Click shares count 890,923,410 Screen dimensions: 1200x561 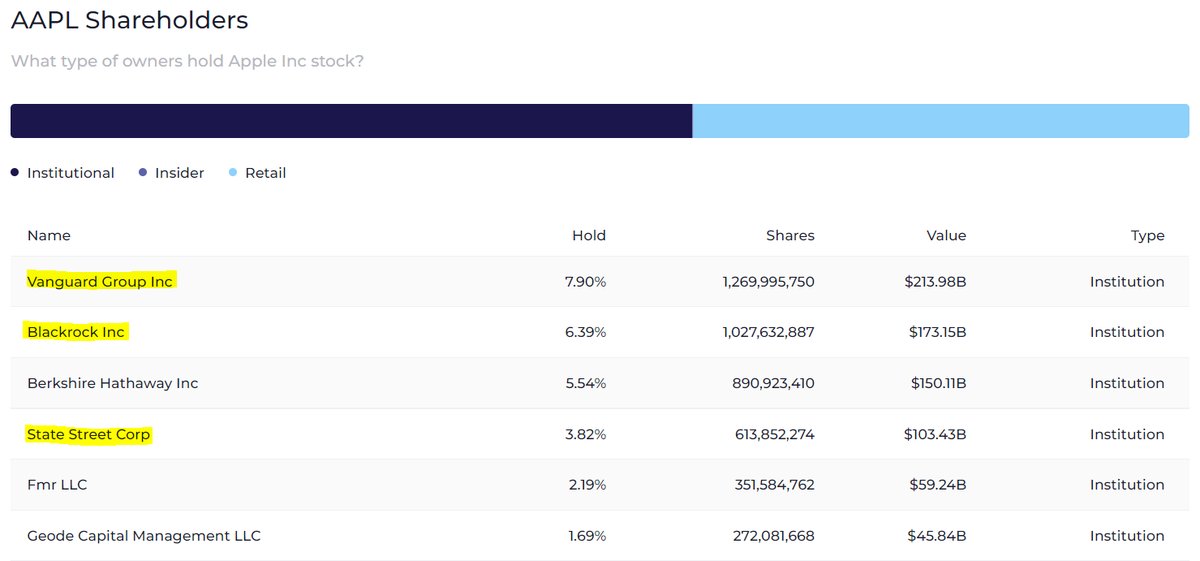point(773,383)
